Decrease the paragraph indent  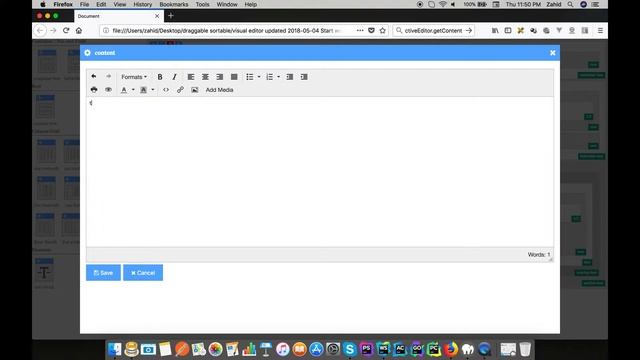tap(289, 77)
